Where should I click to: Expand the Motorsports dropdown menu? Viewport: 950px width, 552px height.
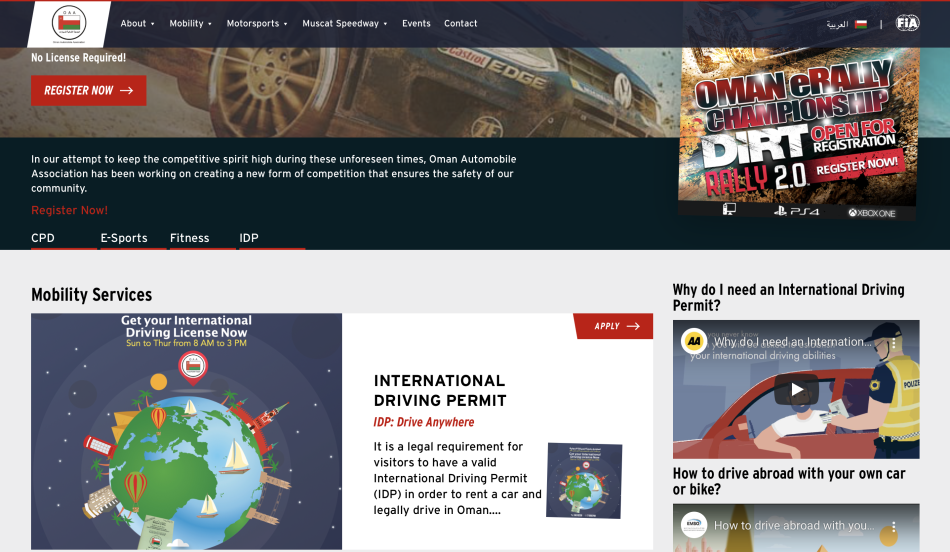point(257,24)
